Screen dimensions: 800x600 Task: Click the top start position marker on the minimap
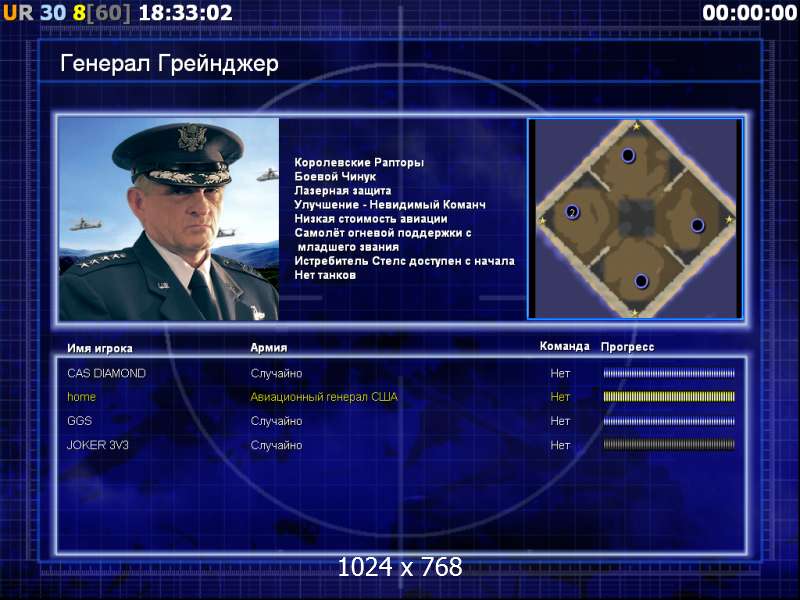coord(628,155)
